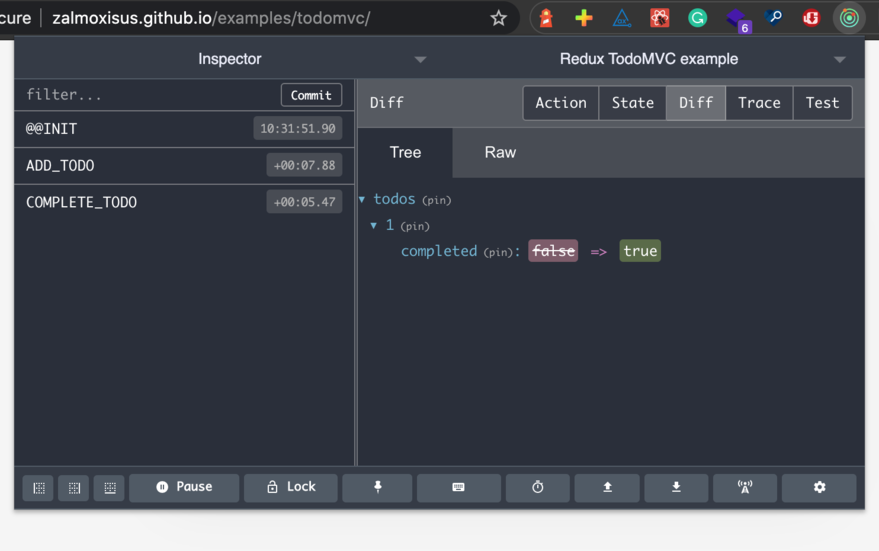
Task: Select the COMPLETE_TODO action row
Action: 184,202
